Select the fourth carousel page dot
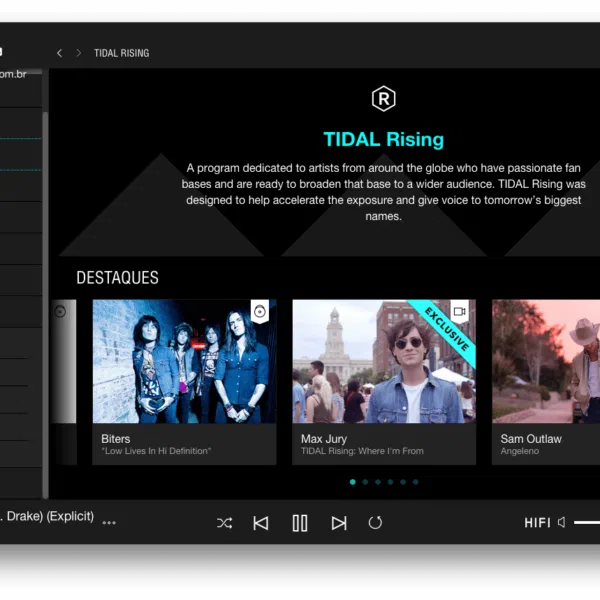 (390, 482)
